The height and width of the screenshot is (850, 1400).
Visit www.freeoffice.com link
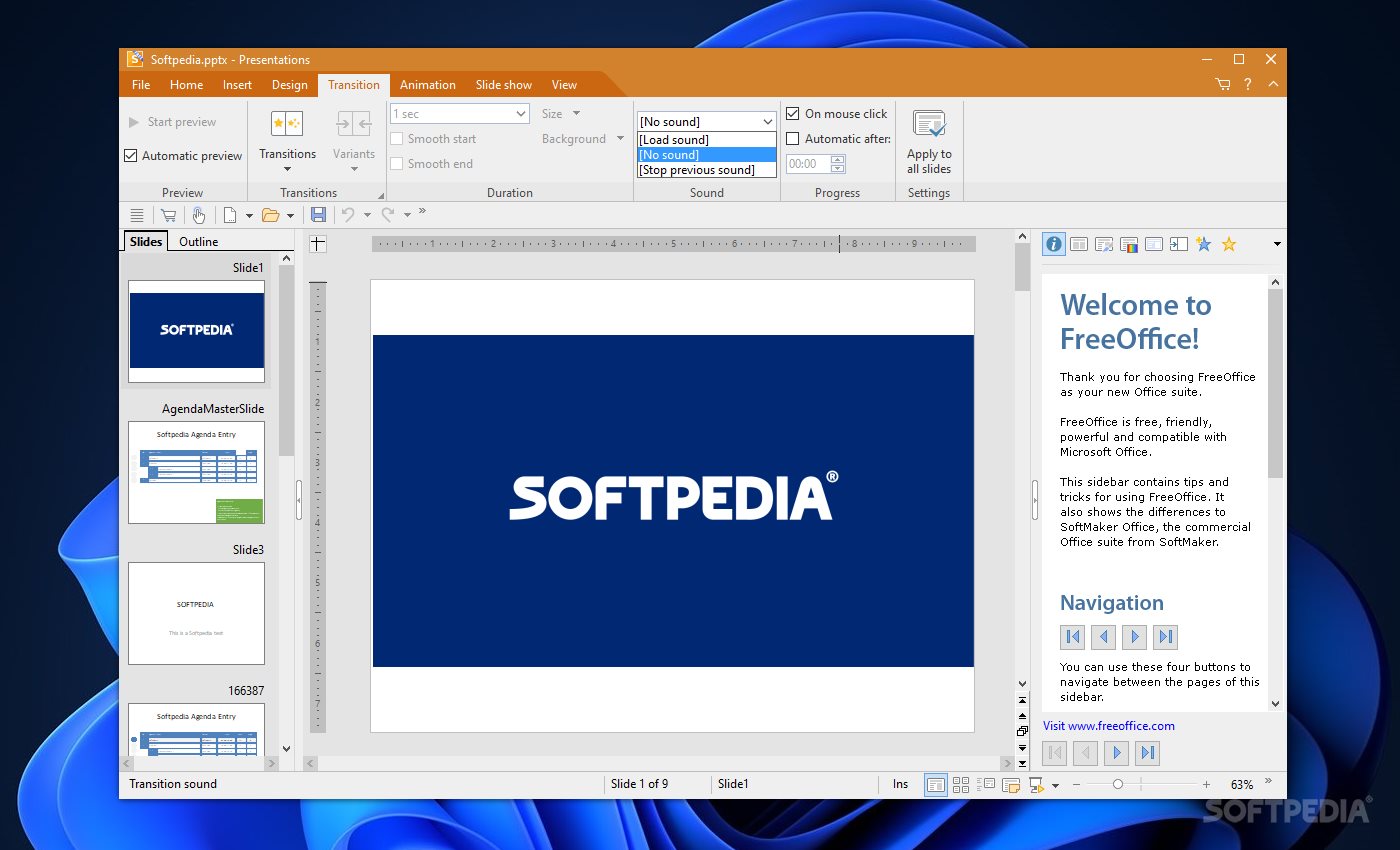1108,726
